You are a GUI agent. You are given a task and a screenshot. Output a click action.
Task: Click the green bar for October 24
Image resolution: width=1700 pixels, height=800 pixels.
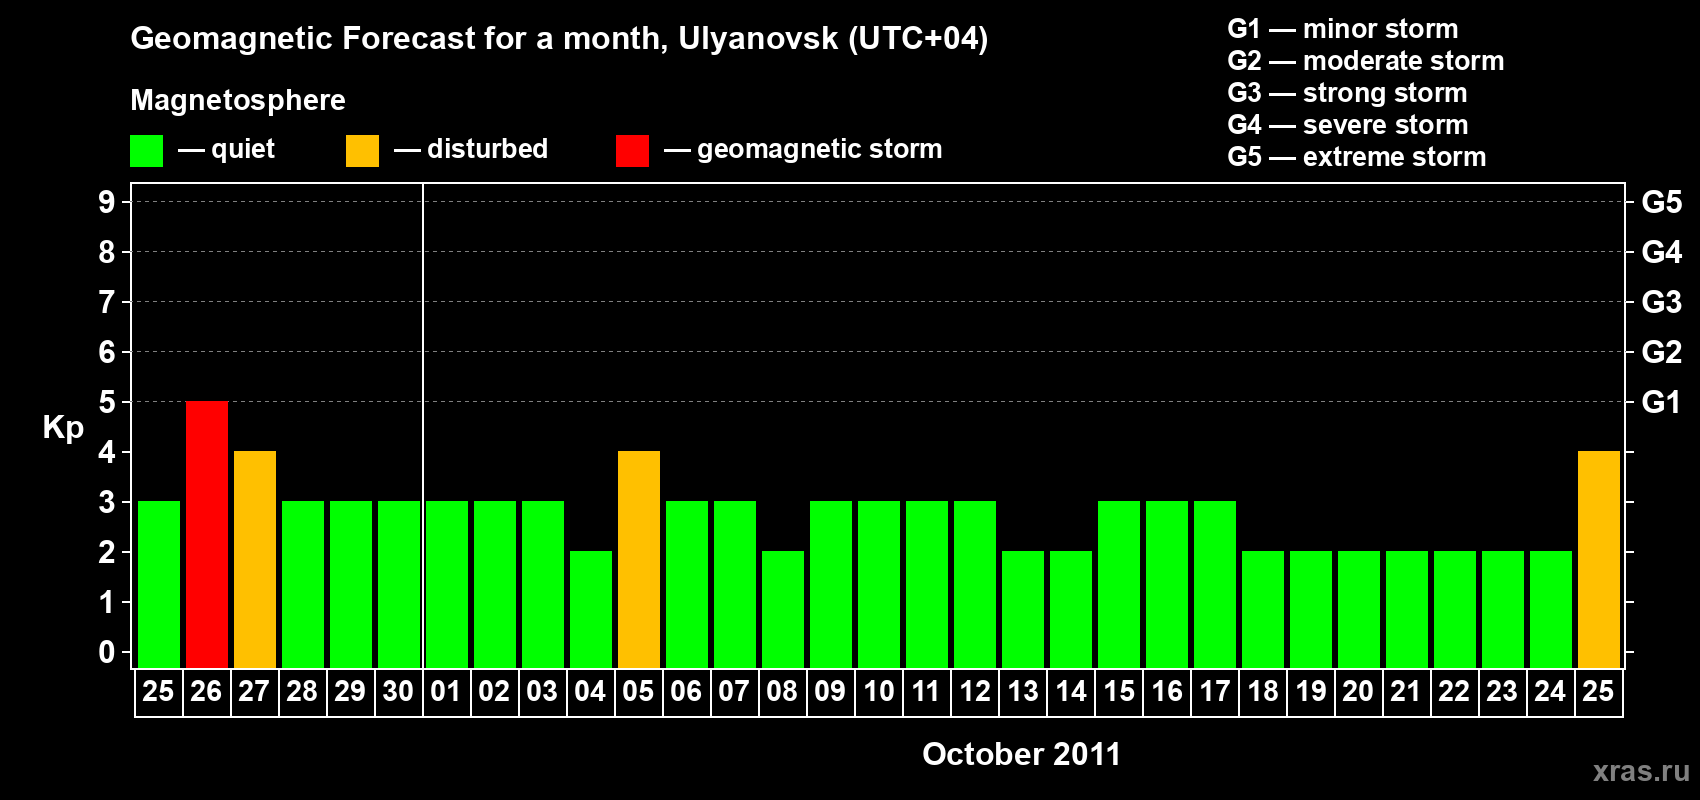[x=1551, y=609]
